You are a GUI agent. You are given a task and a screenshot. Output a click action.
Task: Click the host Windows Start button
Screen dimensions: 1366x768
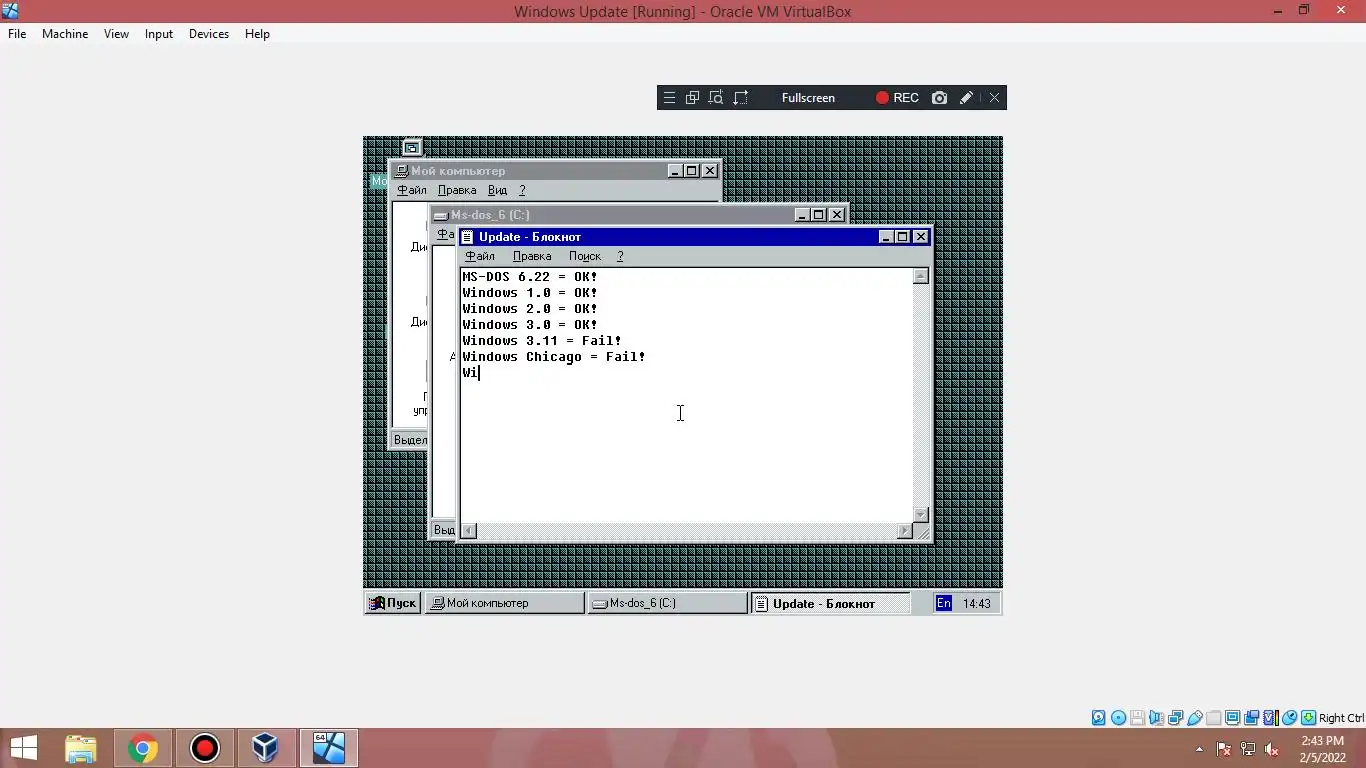[24, 748]
